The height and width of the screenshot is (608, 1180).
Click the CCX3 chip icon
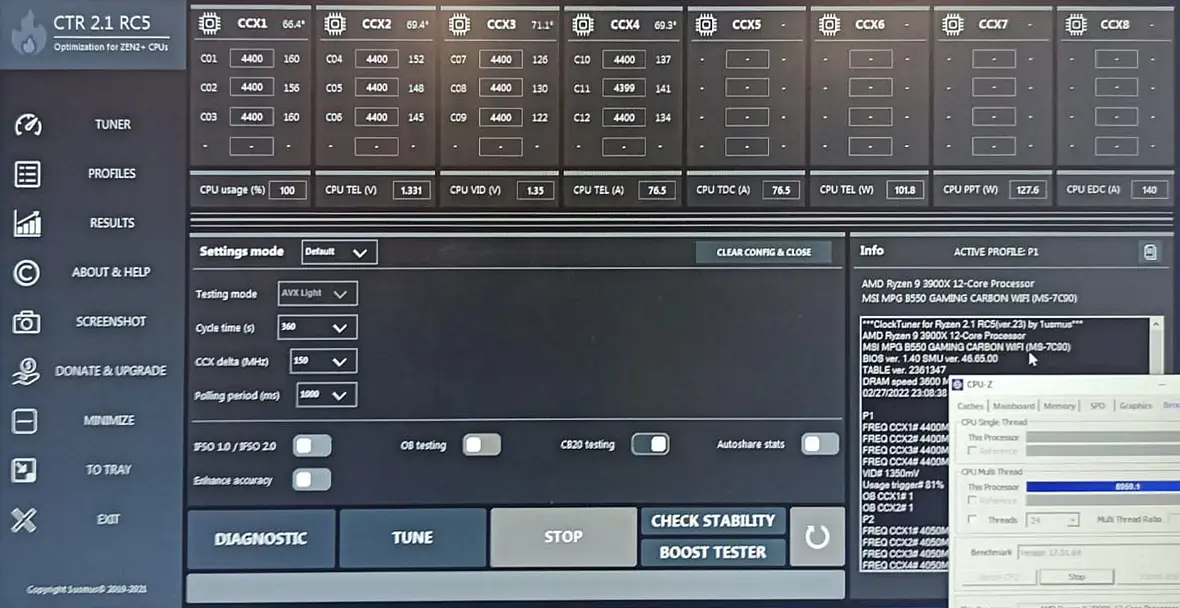tap(458, 24)
